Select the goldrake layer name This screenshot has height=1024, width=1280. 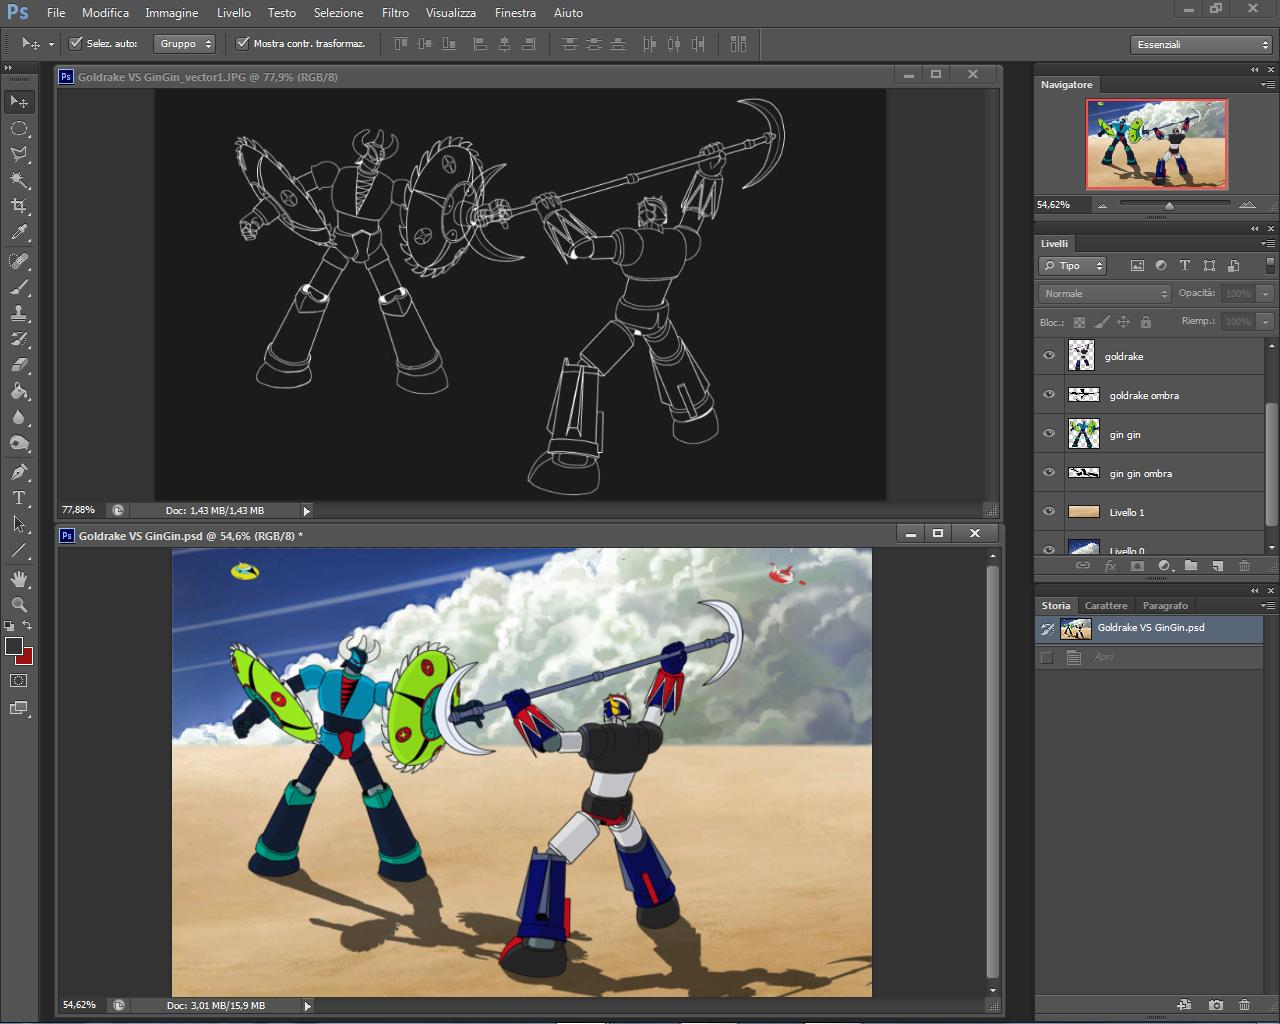pyautogui.click(x=1124, y=357)
